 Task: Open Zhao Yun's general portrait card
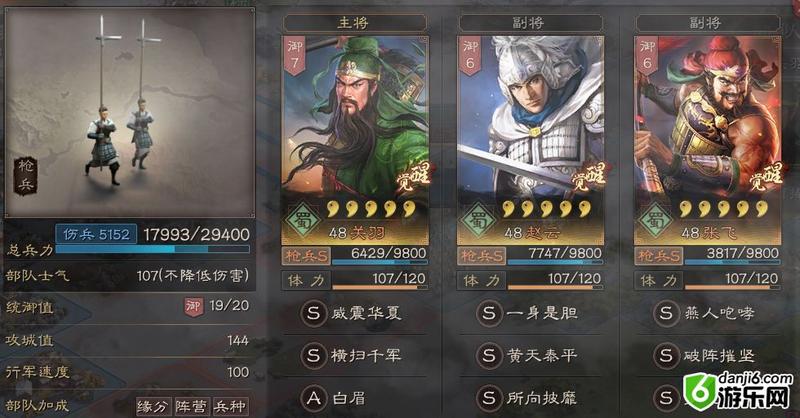pos(531,140)
